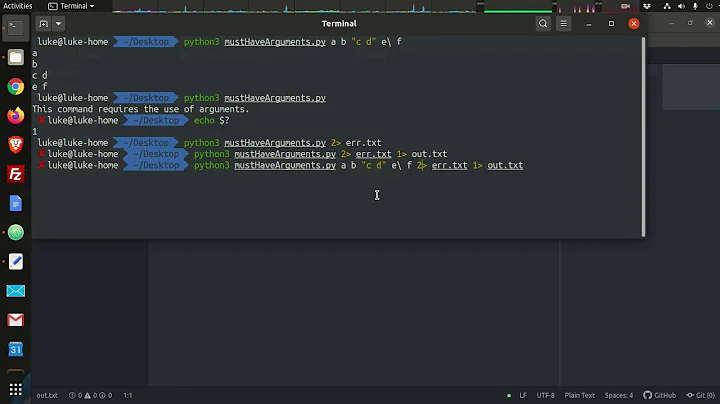Viewport: 720px width, 404px height.
Task: Expand the new tab dropdown arrow
Action: point(60,23)
